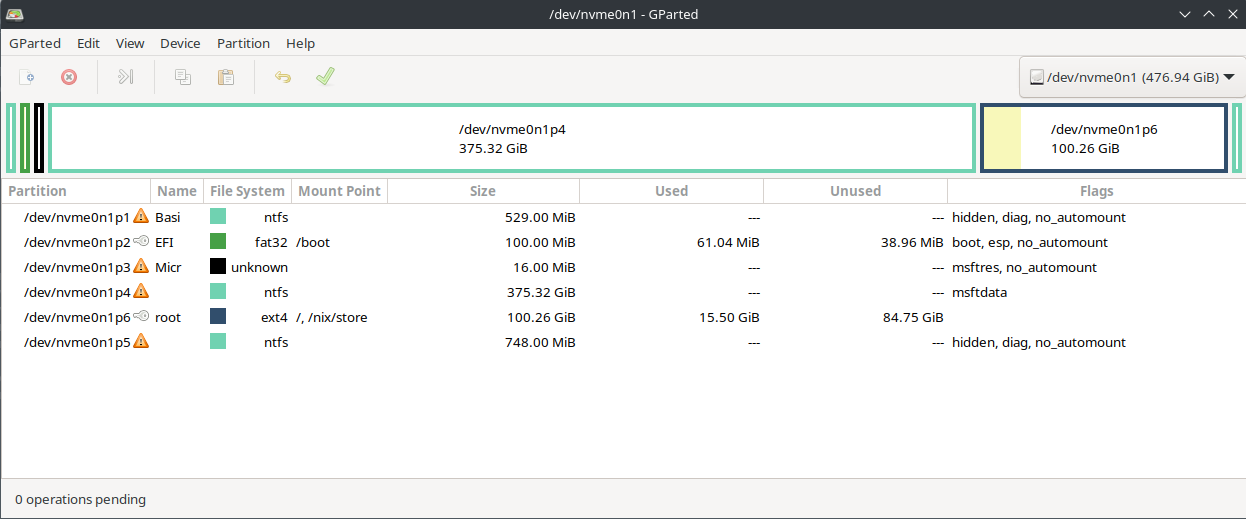Click warning icon beside /dev/nvme0n1p1

click(x=141, y=216)
